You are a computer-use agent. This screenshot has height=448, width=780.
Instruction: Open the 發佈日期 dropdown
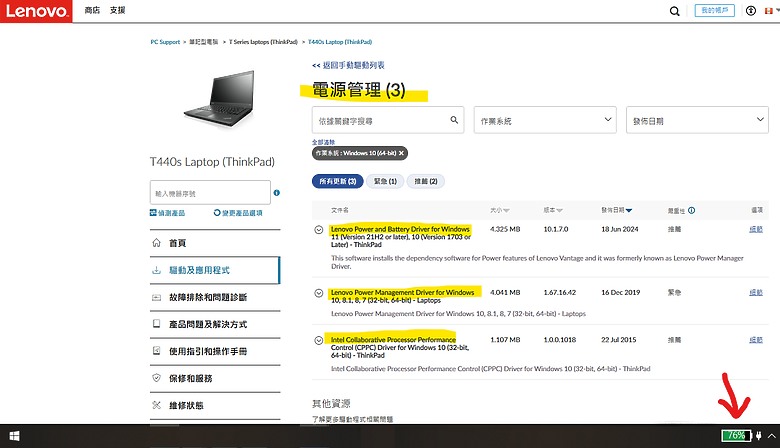click(x=697, y=120)
